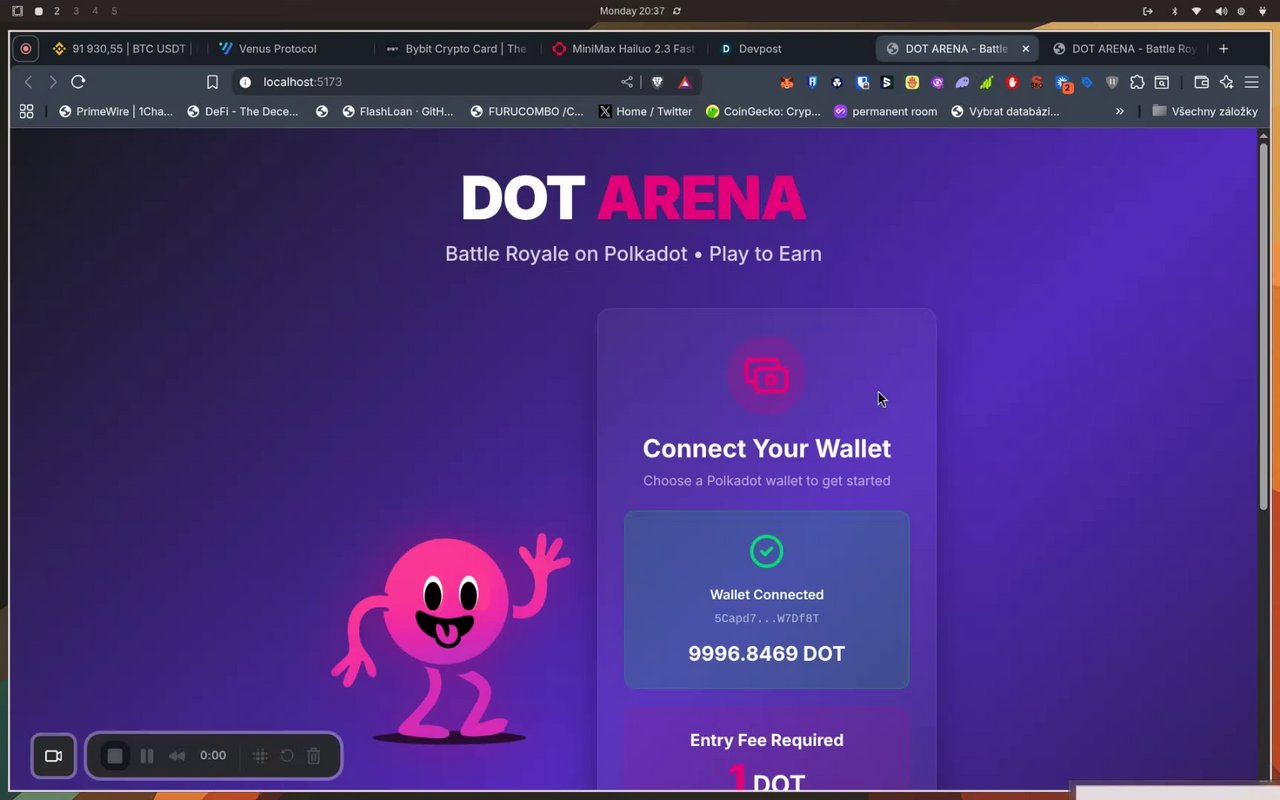Open the FlashLoan GitHub bookmark
The width and height of the screenshot is (1280, 800).
pos(397,111)
